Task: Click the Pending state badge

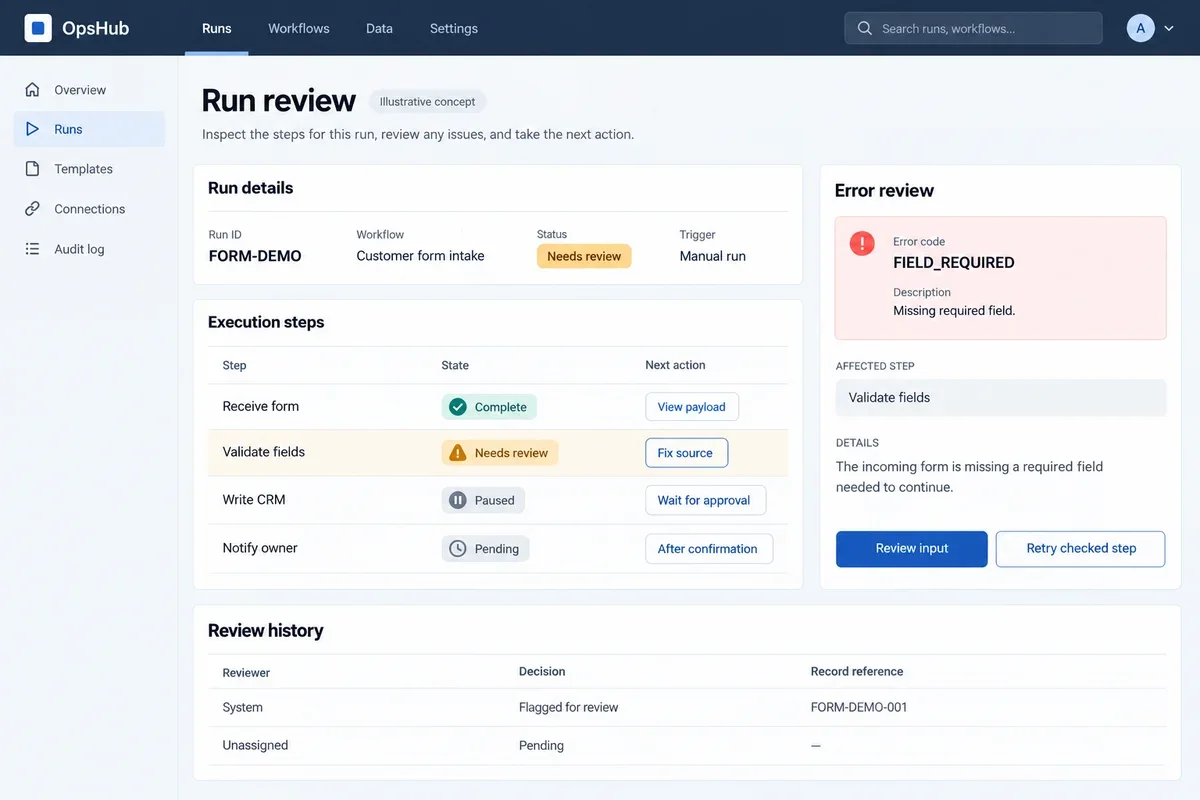Action: tap(485, 548)
